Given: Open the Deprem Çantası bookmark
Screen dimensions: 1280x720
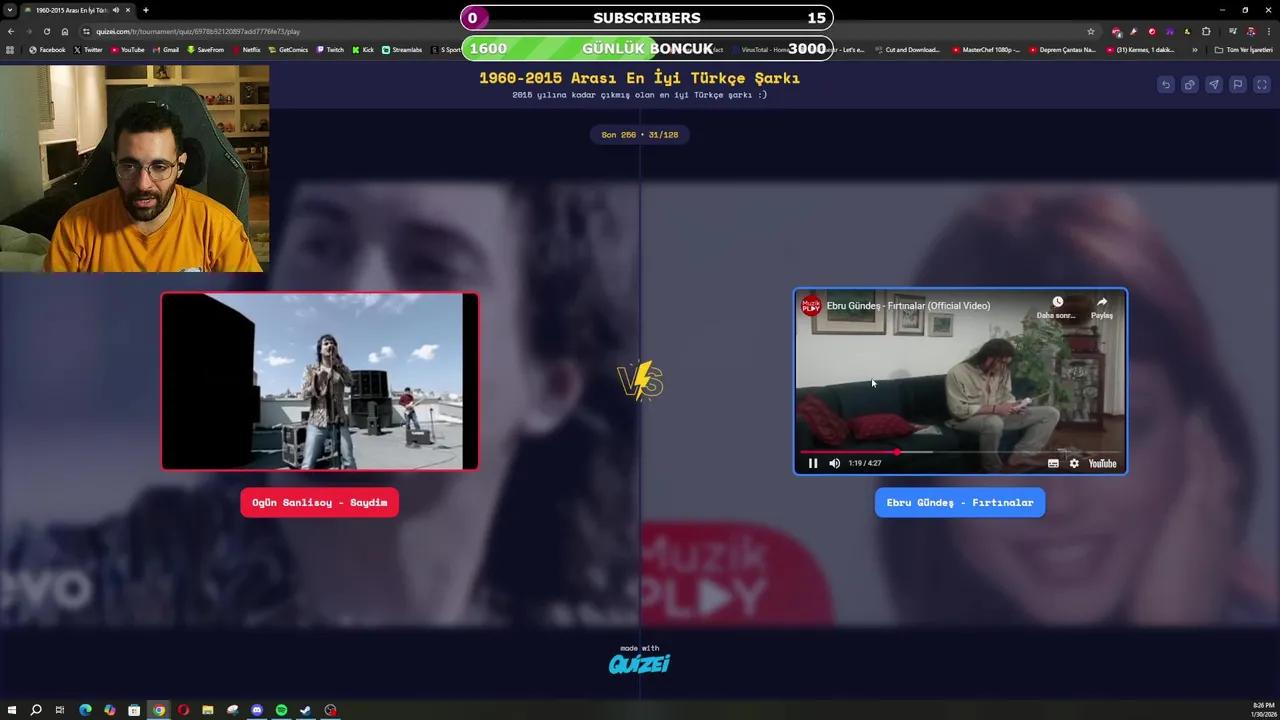Looking at the screenshot, I should click(1063, 50).
